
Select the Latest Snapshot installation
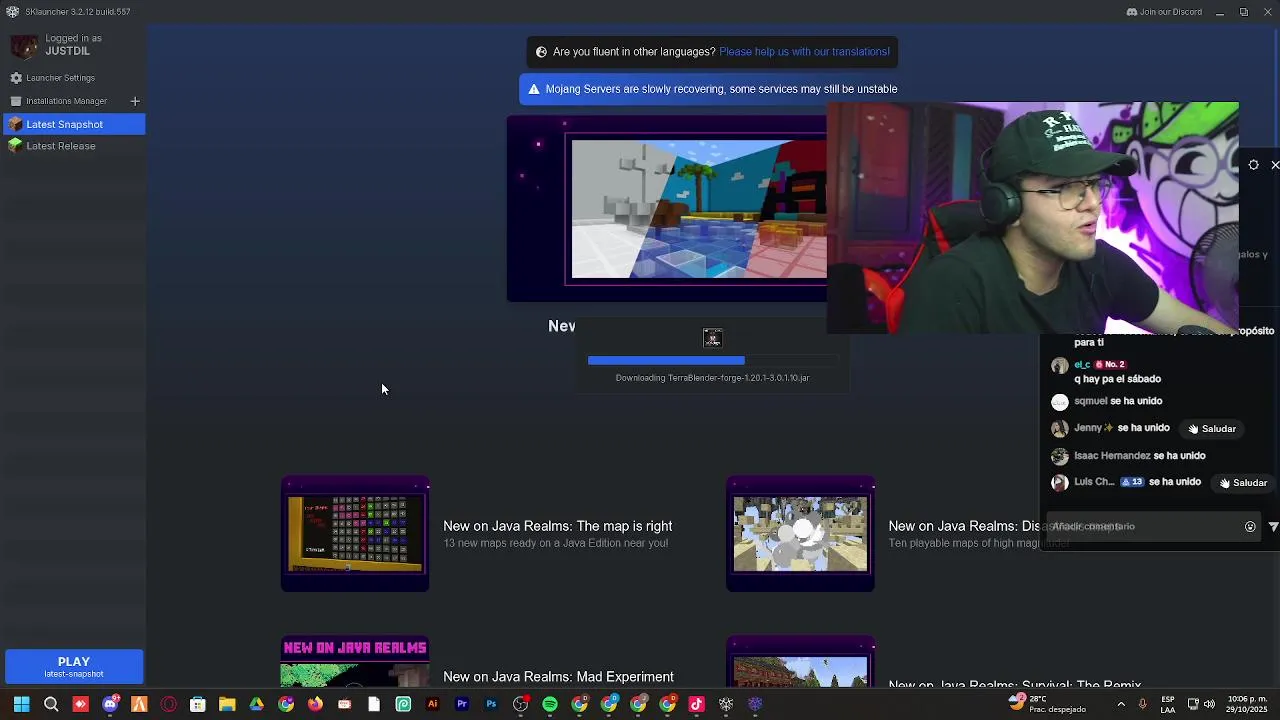[73, 124]
